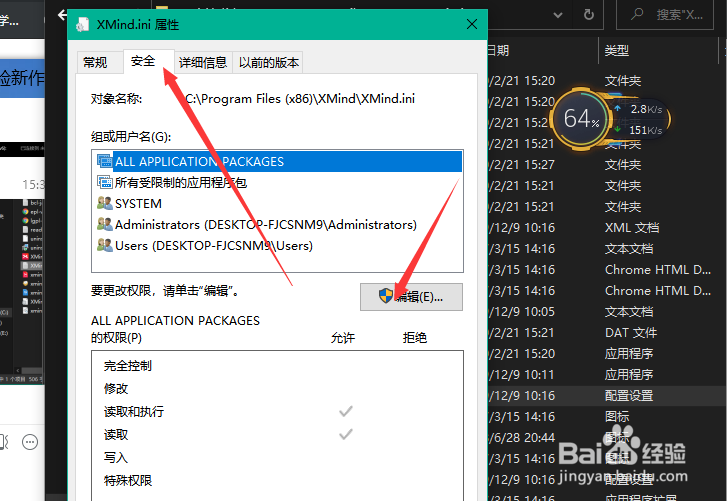The width and height of the screenshot is (727, 501).
Task: Click the allow checkmark for 读取
Action: point(346,434)
